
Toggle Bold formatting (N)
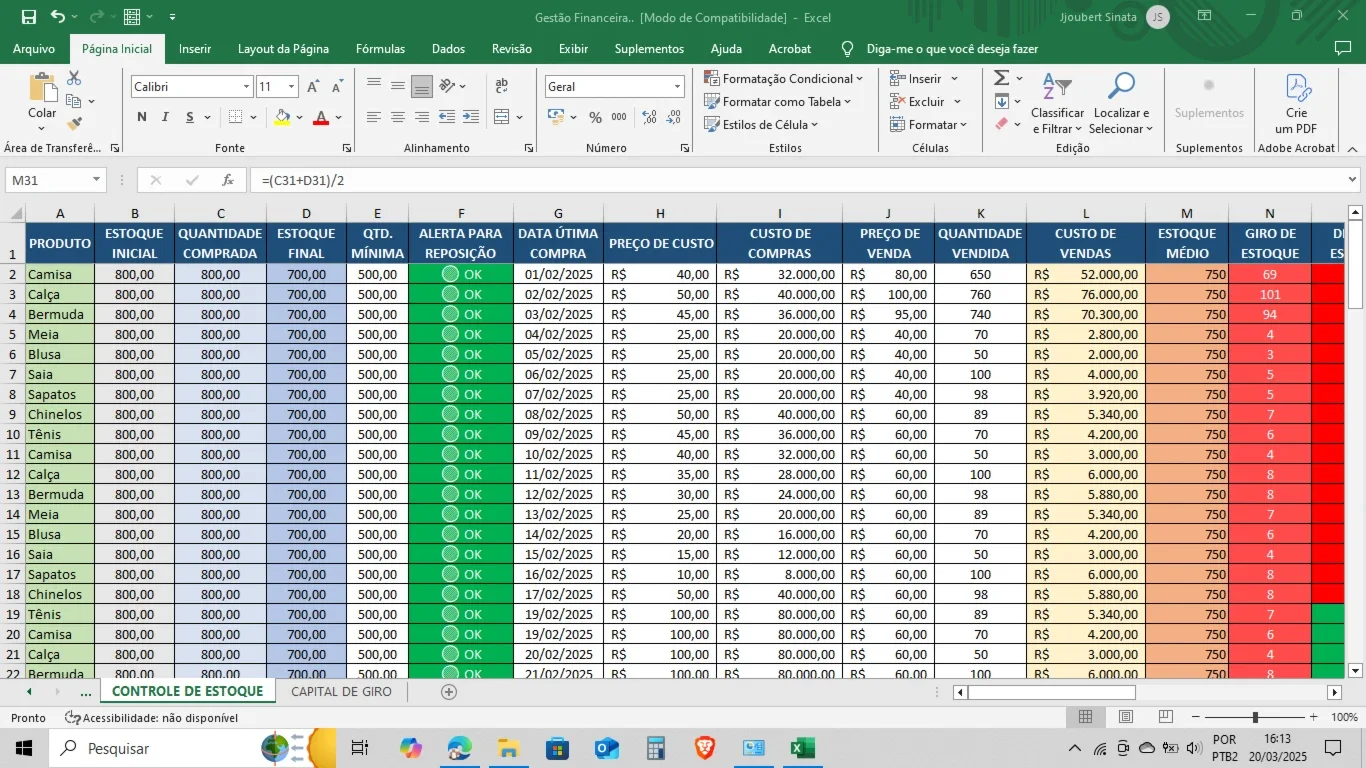142,117
